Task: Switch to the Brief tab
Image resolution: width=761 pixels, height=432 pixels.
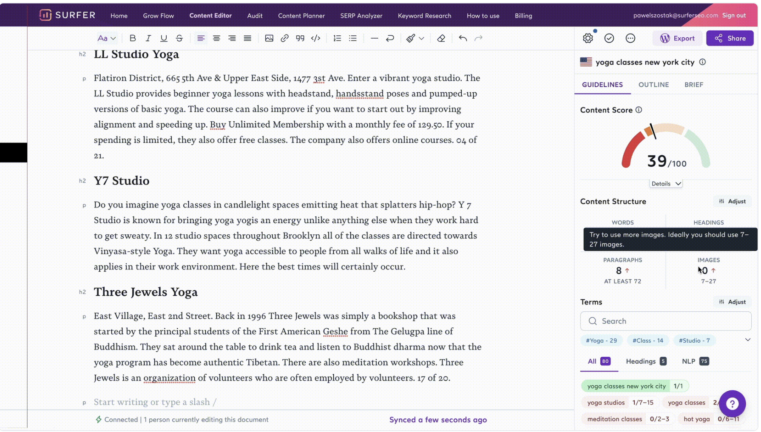Action: (694, 84)
